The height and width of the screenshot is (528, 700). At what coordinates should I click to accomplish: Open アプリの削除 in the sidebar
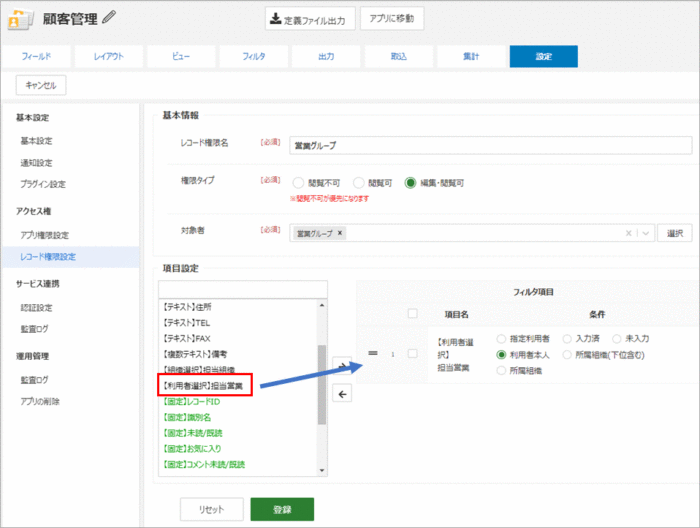40,401
